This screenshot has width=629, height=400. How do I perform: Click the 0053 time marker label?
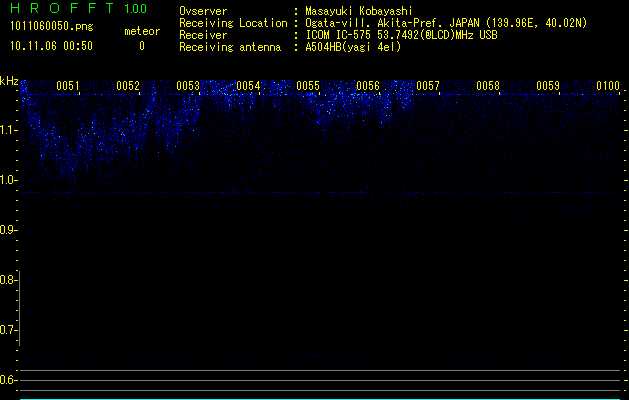(x=188, y=86)
